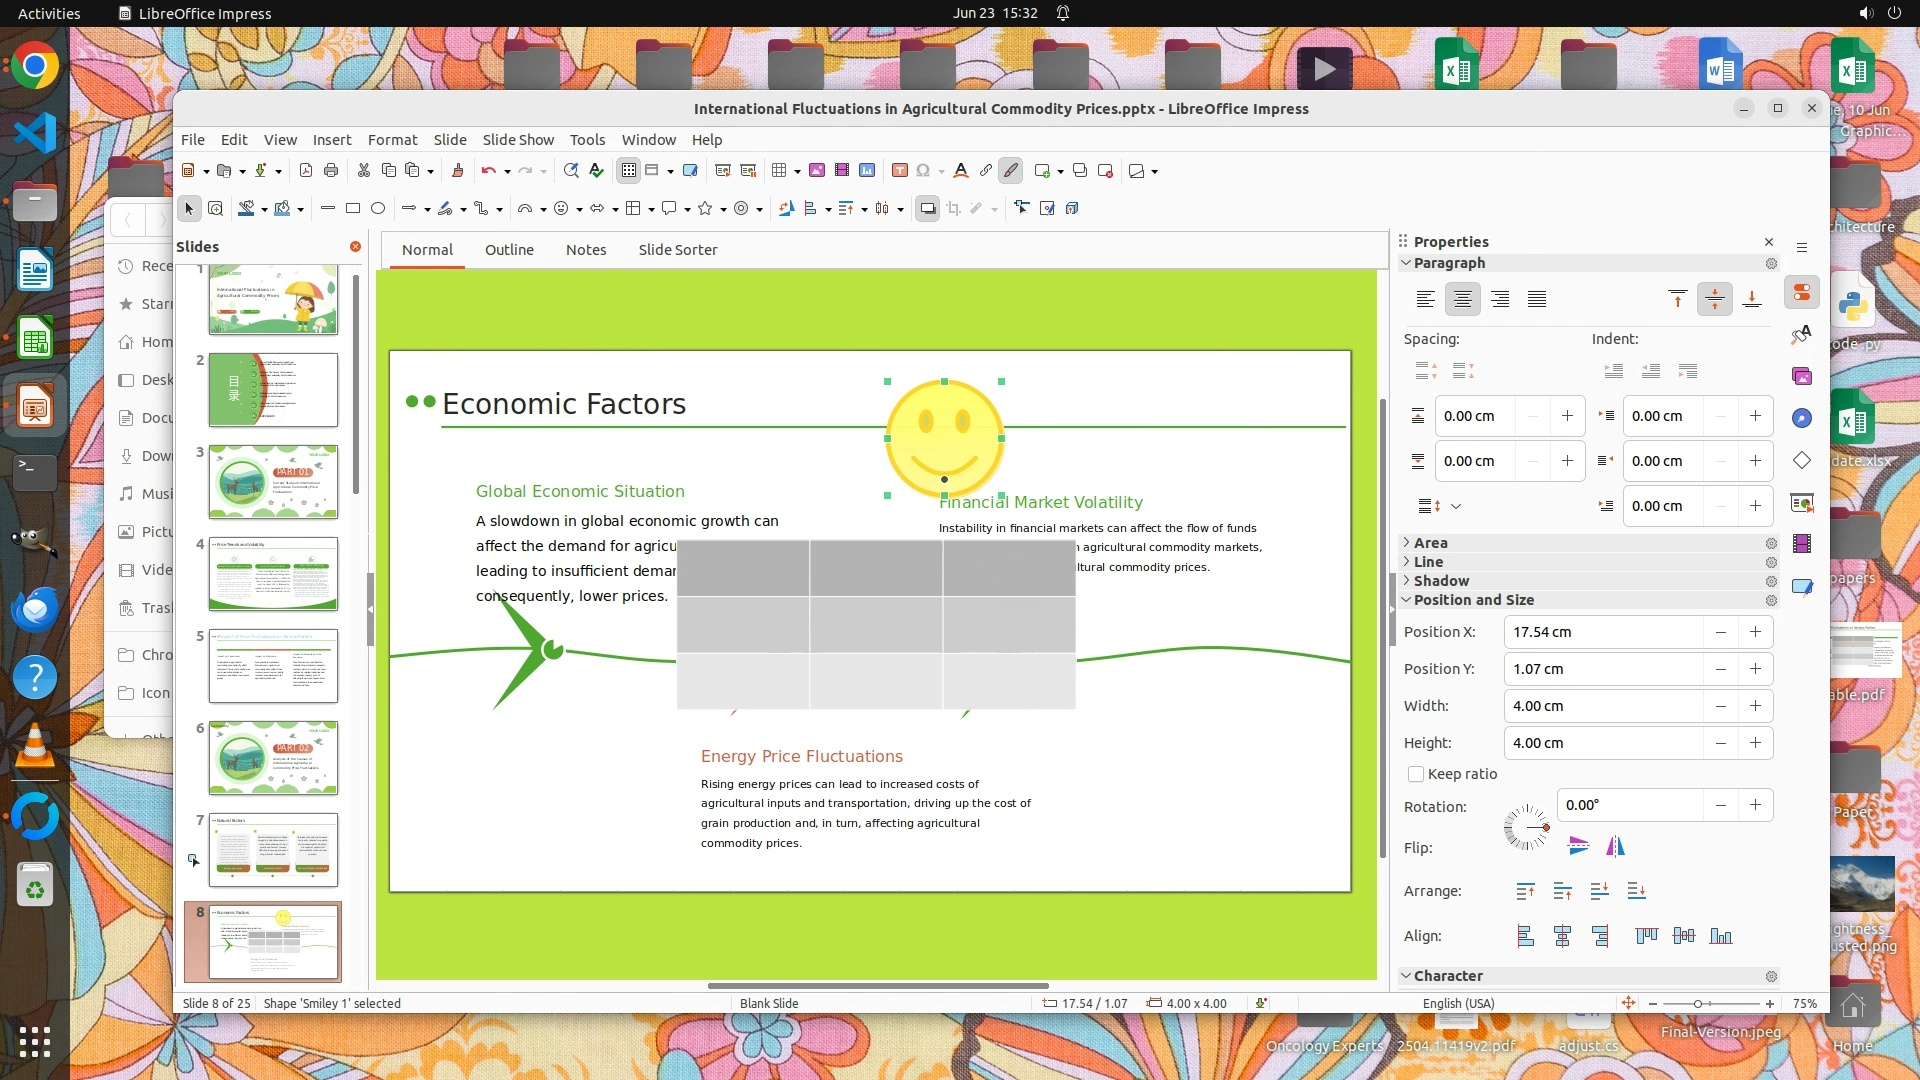Select the Ellipse shape tool

pyautogui.click(x=378, y=208)
